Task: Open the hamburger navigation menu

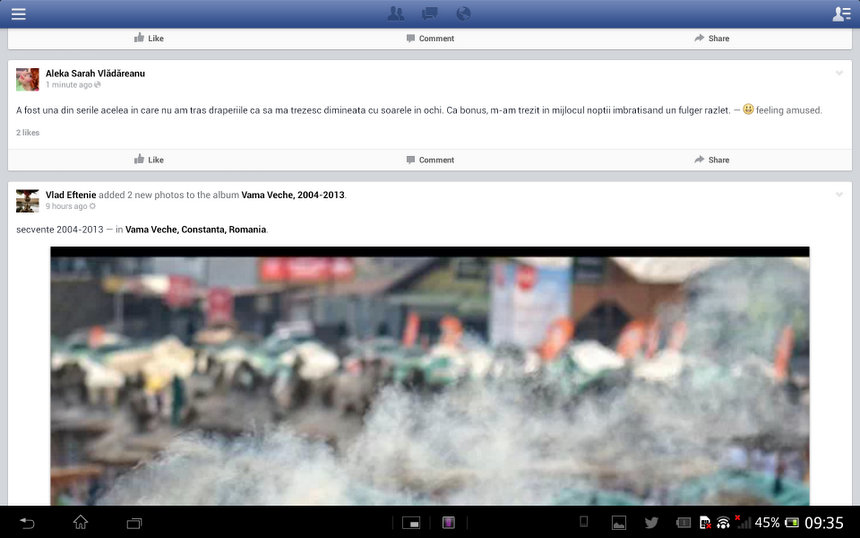Action: tap(18, 14)
